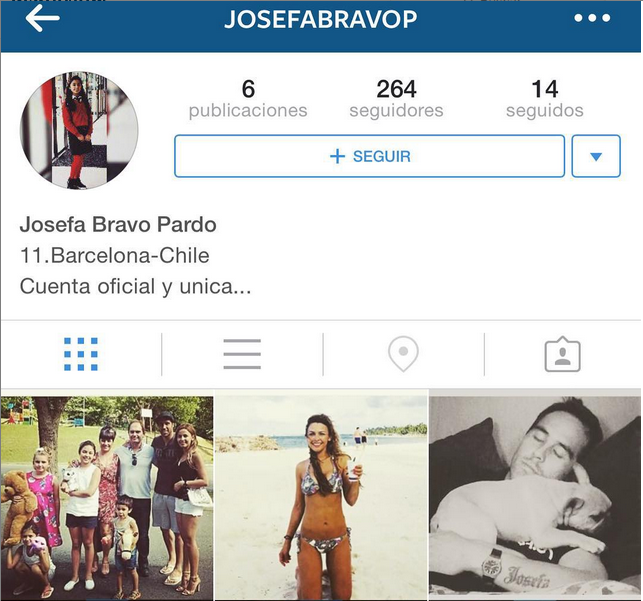The width and height of the screenshot is (643, 601).
Task: Tap the plus icon on Seguir
Action: (x=337, y=156)
